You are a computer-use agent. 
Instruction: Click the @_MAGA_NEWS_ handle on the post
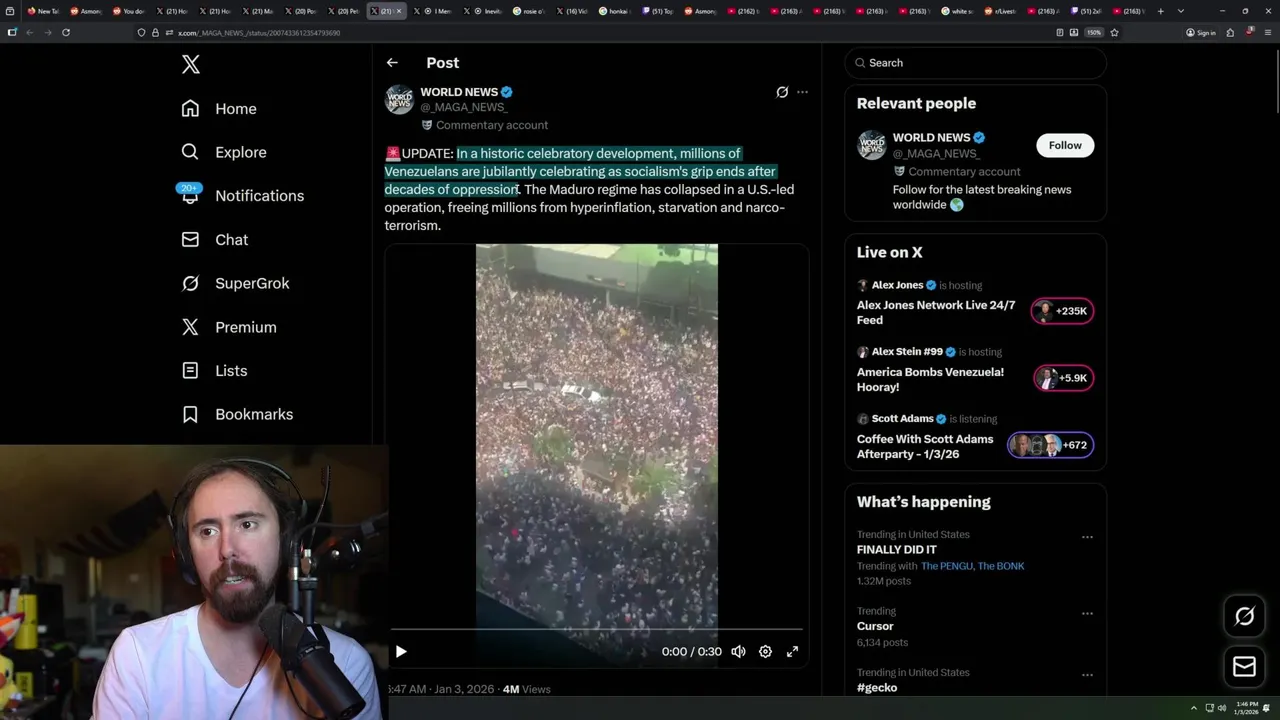coord(464,107)
